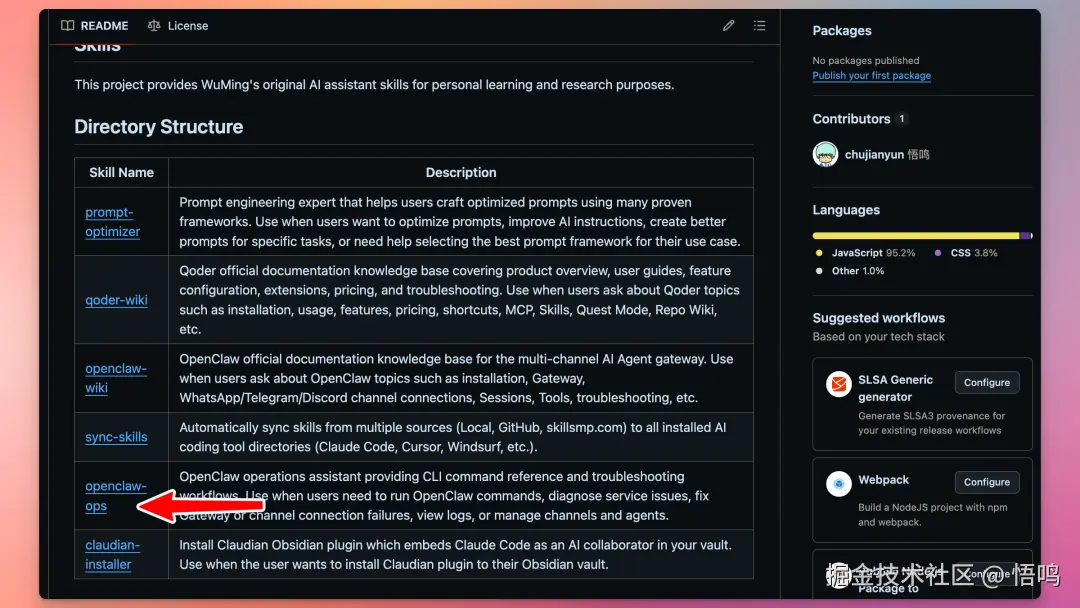Click the Other 1.0% language entry
Image resolution: width=1080 pixels, height=608 pixels.
(850, 271)
